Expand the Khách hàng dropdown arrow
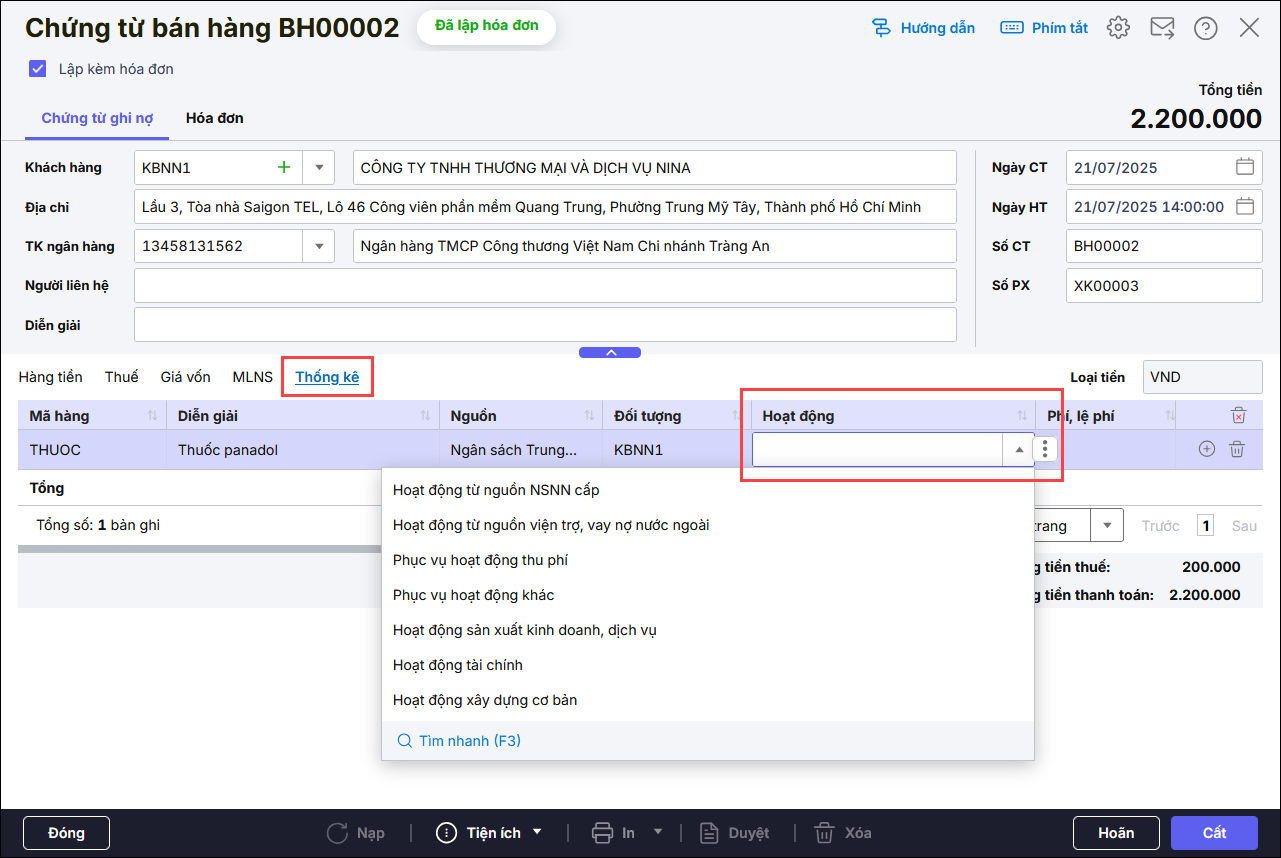The height and width of the screenshot is (858, 1281). pyautogui.click(x=319, y=167)
